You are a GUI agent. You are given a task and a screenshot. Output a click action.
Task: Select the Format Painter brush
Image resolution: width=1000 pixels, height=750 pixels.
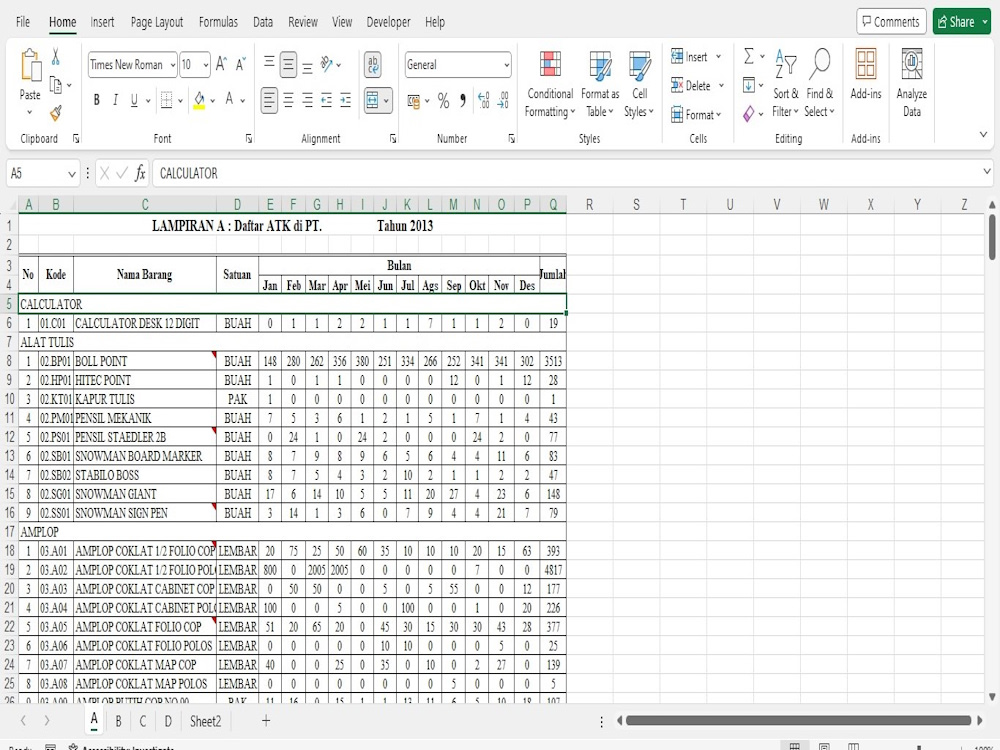(x=56, y=114)
